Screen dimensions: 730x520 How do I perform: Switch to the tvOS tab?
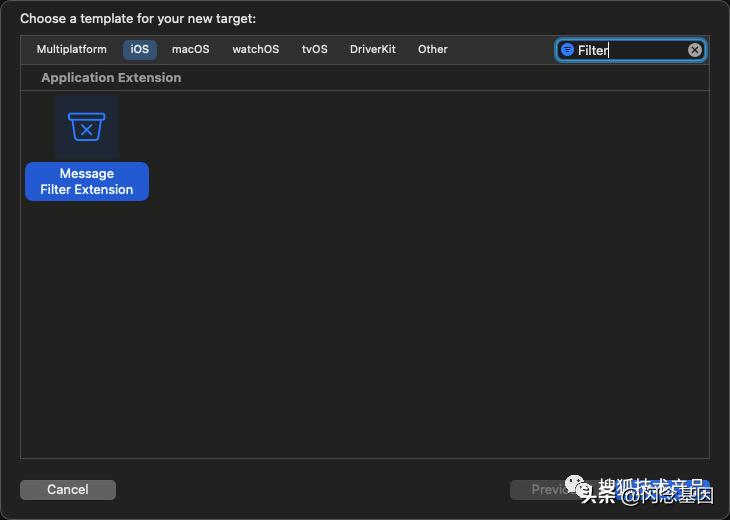point(315,49)
